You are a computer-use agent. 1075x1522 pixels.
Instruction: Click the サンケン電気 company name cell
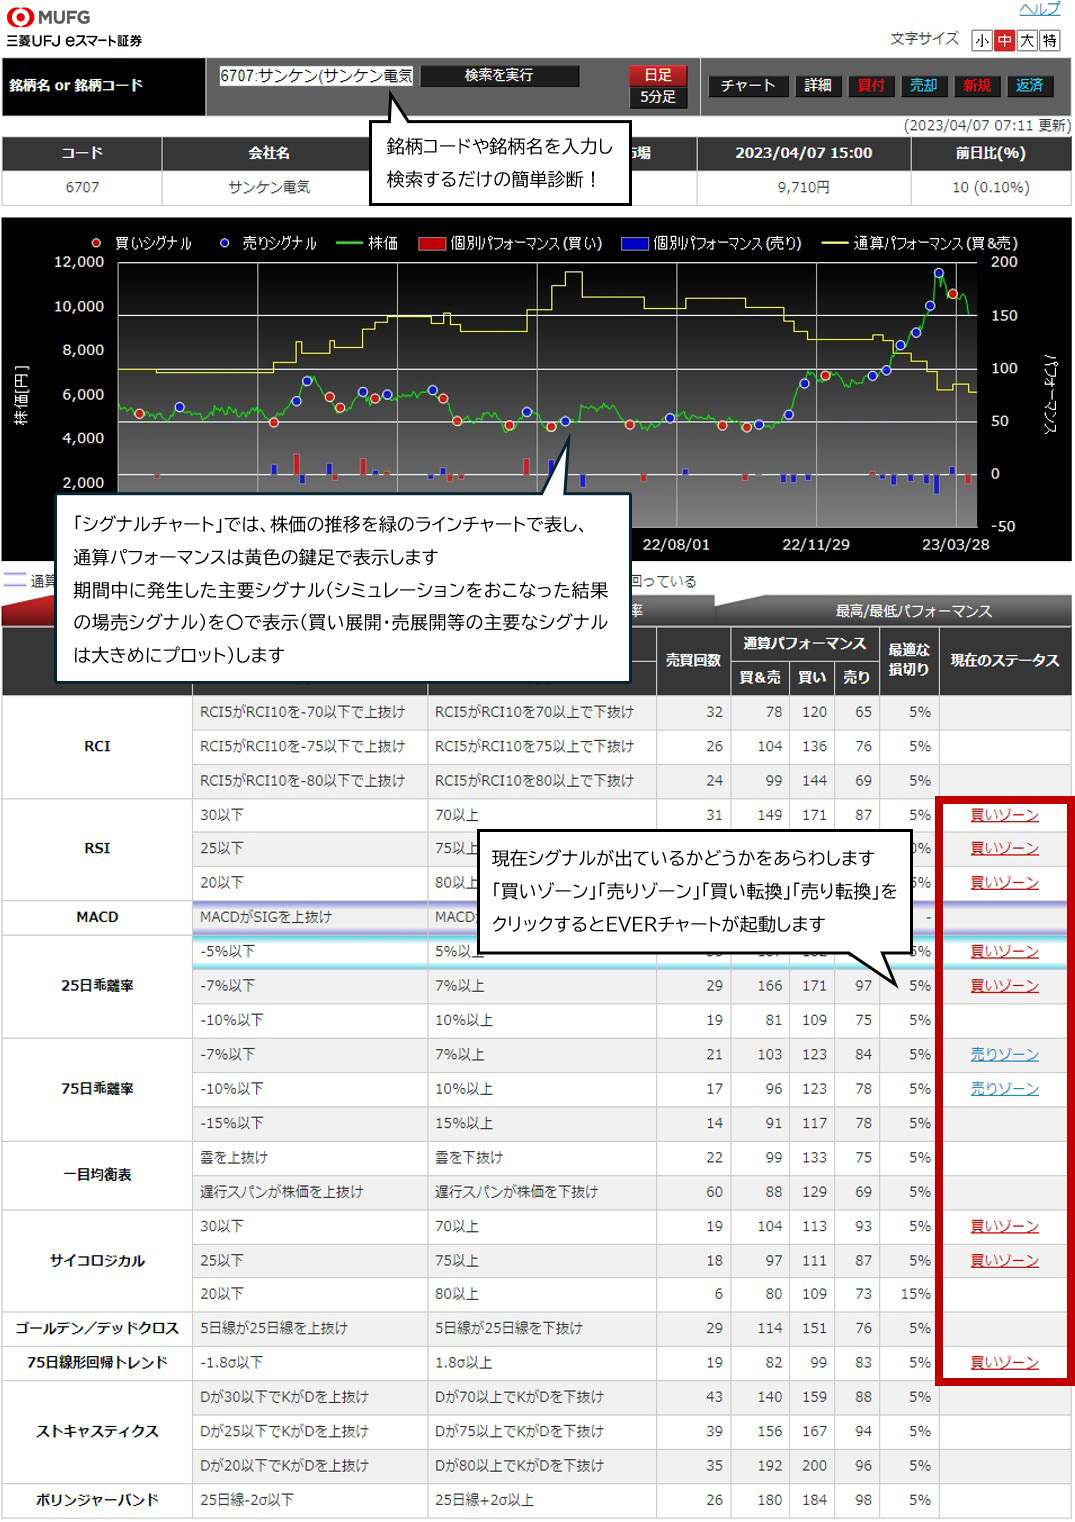[x=268, y=187]
